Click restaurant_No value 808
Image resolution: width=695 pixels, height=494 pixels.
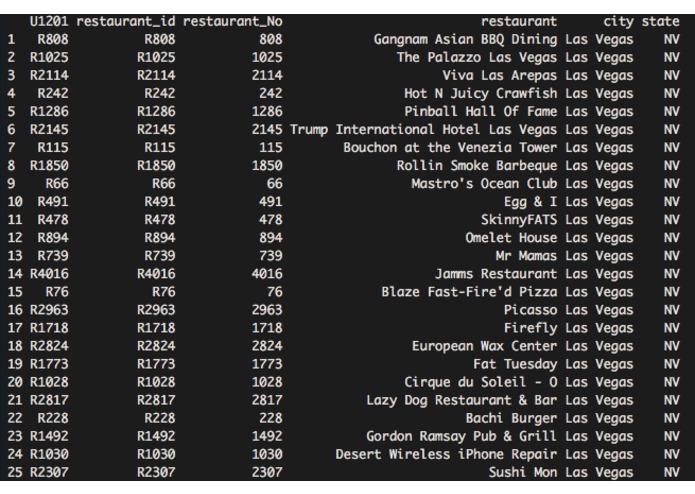[270, 39]
